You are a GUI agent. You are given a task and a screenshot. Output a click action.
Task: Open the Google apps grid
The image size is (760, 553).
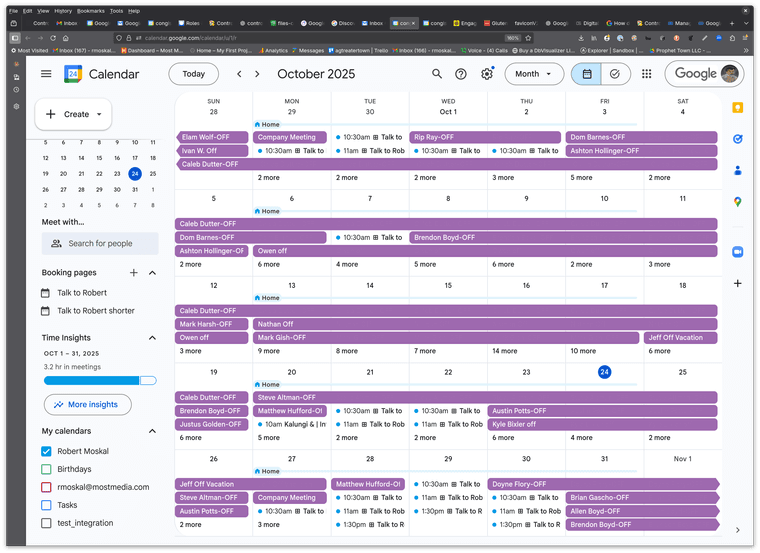pyautogui.click(x=647, y=74)
